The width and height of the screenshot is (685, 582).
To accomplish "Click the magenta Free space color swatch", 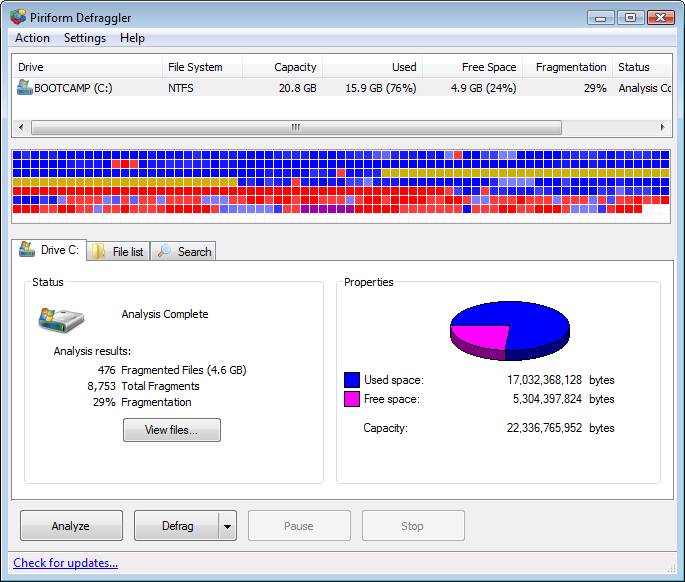I will click(x=352, y=399).
